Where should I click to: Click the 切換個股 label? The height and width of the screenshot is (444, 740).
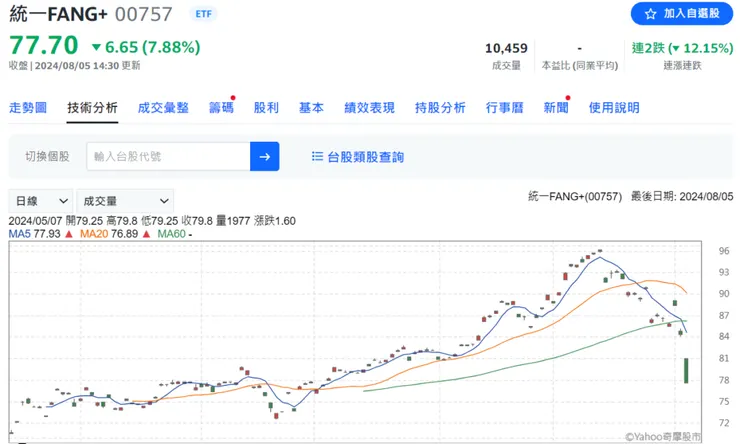pos(47,157)
